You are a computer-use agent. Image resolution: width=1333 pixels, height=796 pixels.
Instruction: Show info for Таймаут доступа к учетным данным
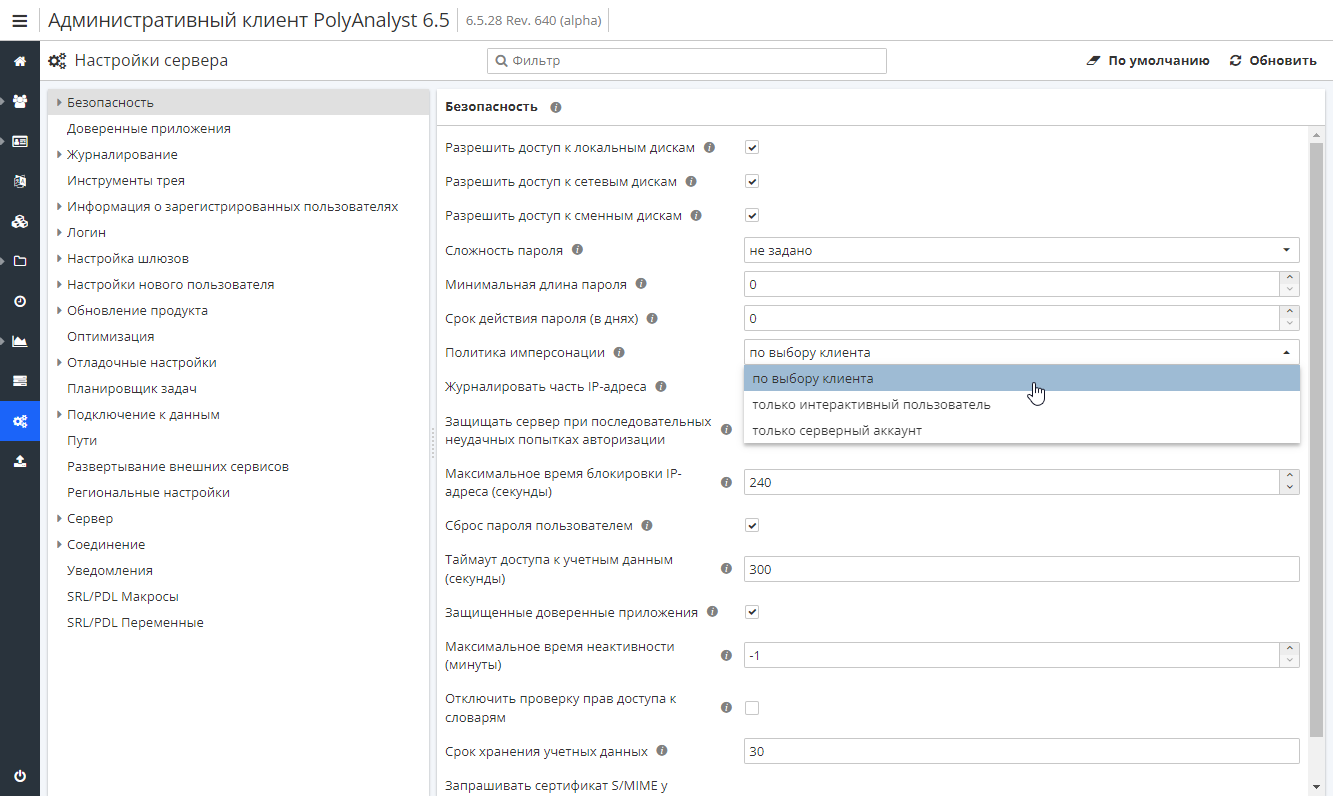[x=727, y=568]
